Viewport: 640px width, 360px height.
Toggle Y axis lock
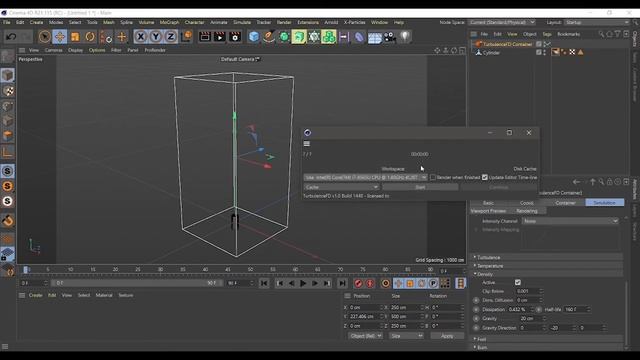click(x=156, y=37)
